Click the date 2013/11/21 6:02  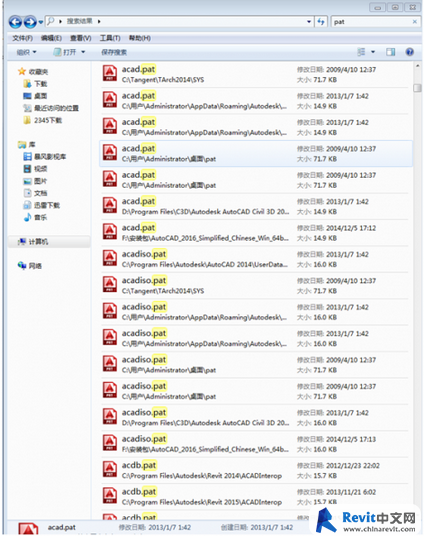(351, 492)
